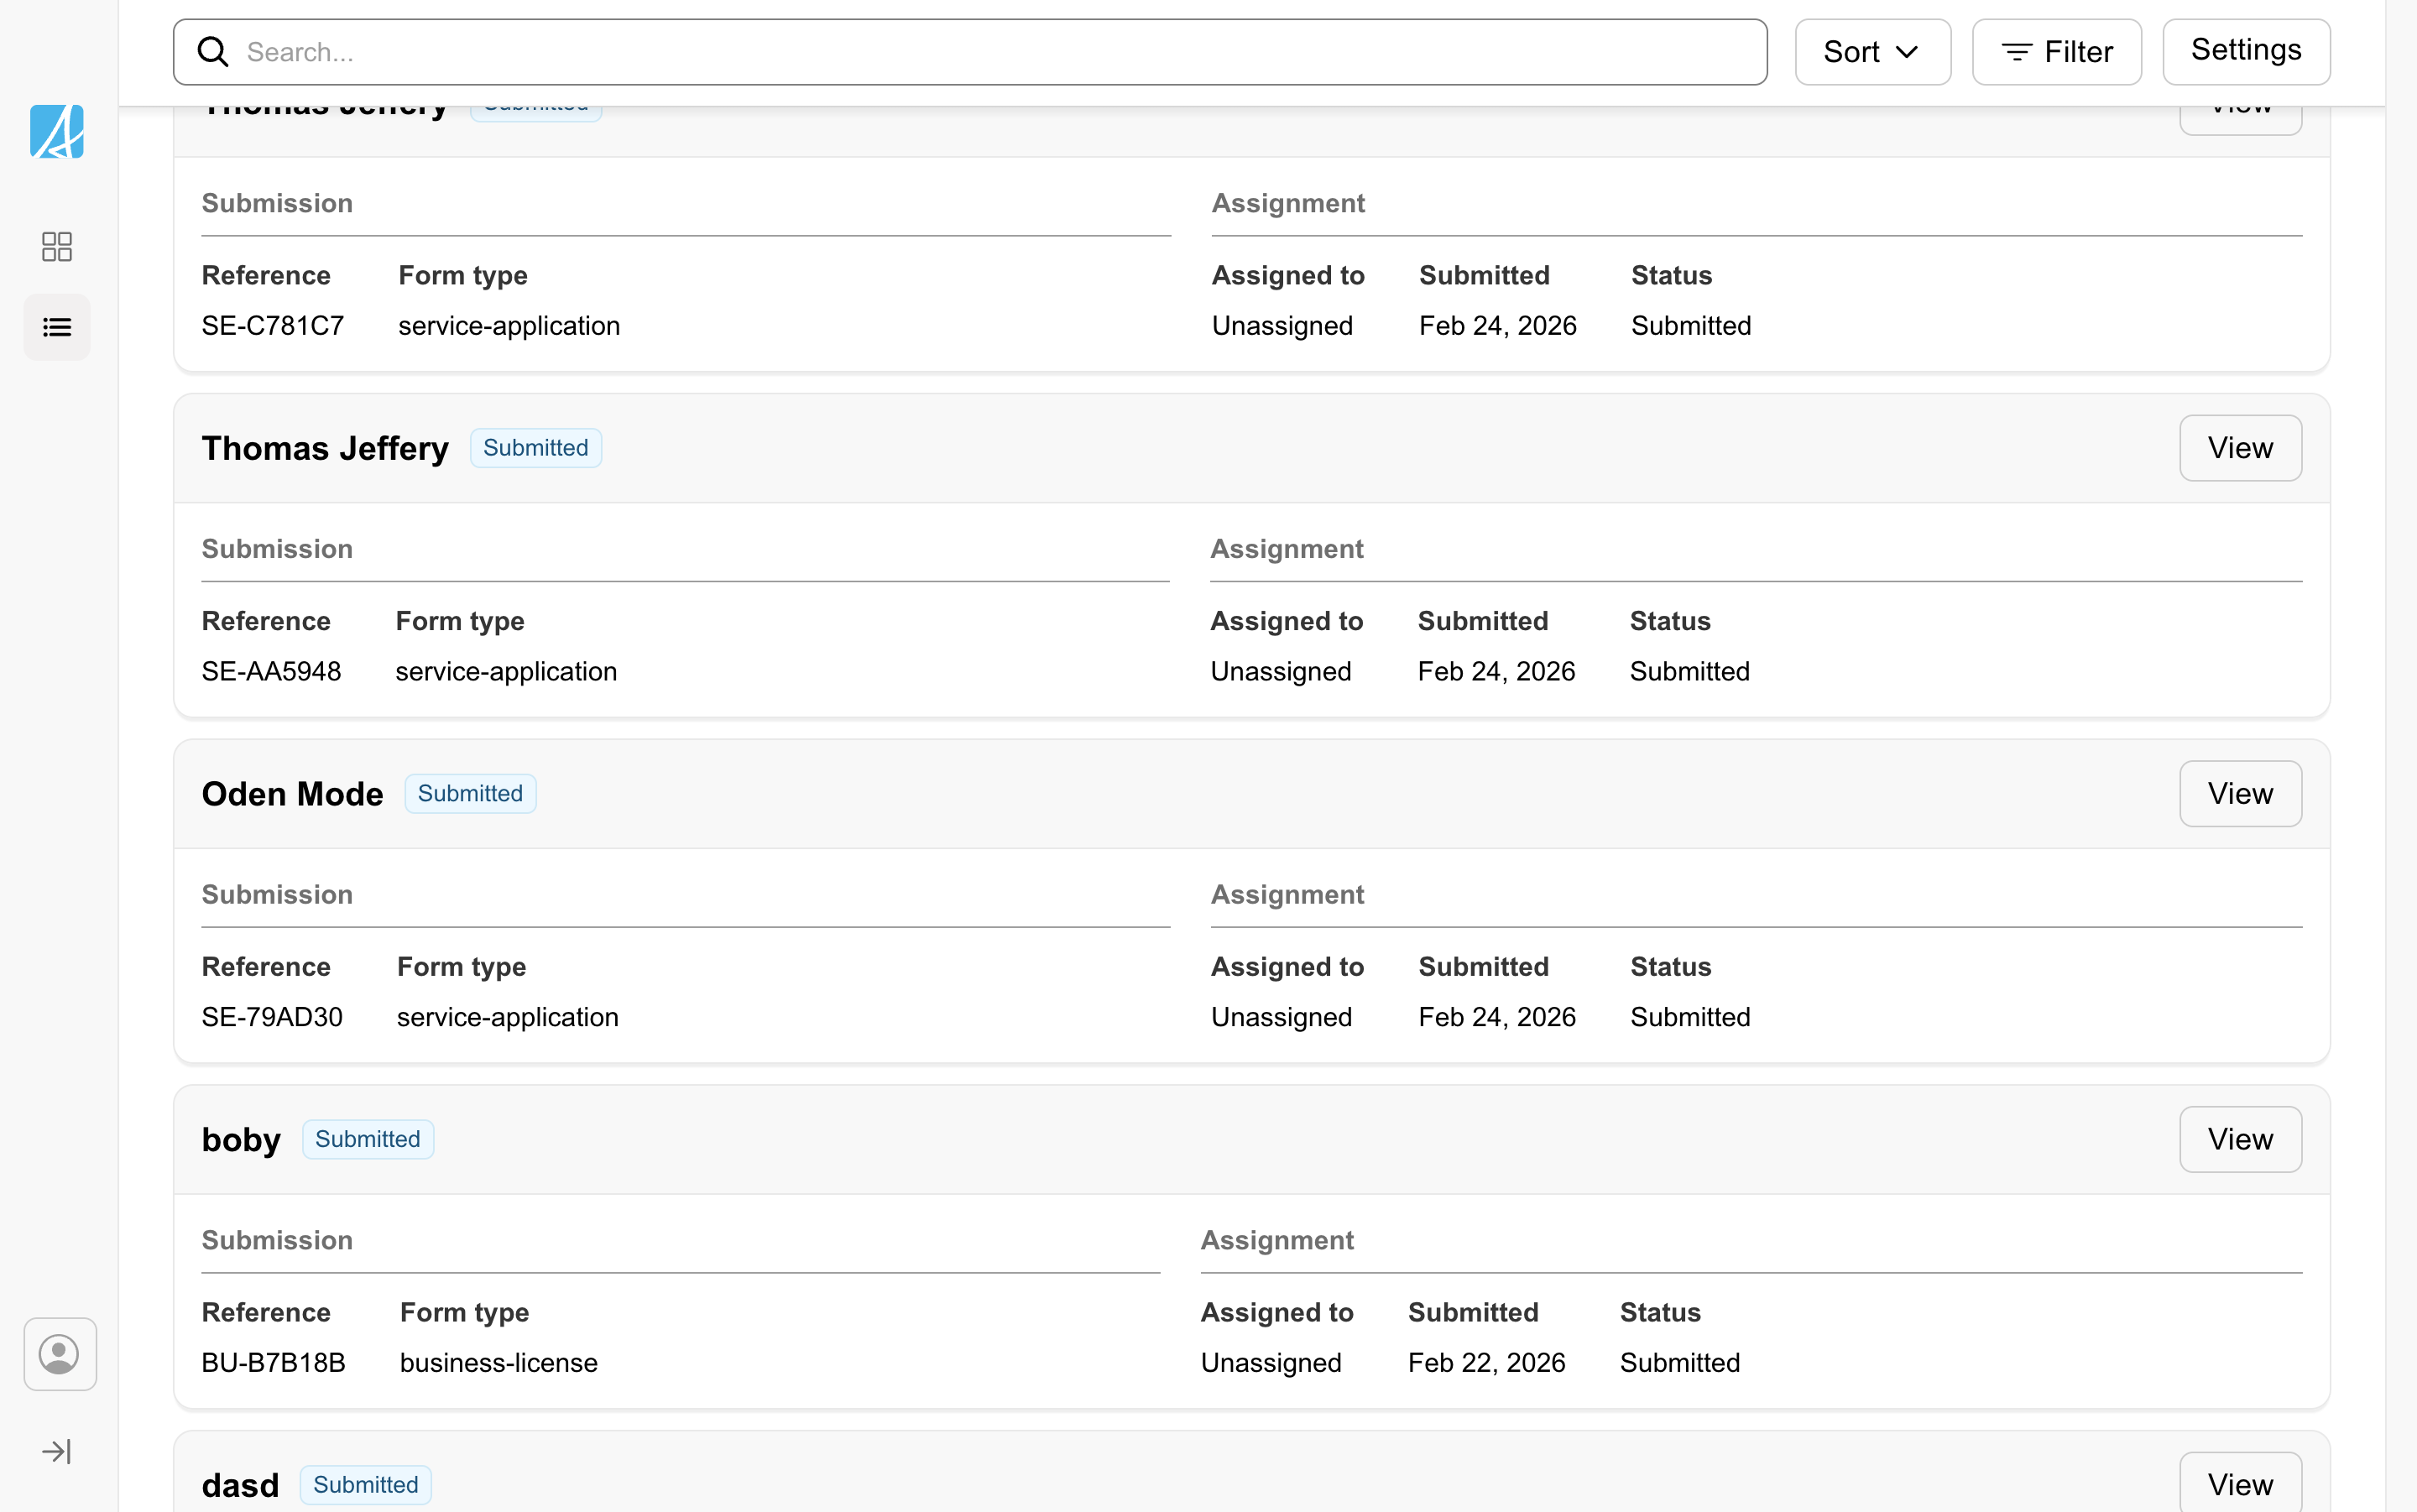Viewport: 2417px width, 1512px height.
Task: Open the Sort dropdown
Action: coord(1872,52)
